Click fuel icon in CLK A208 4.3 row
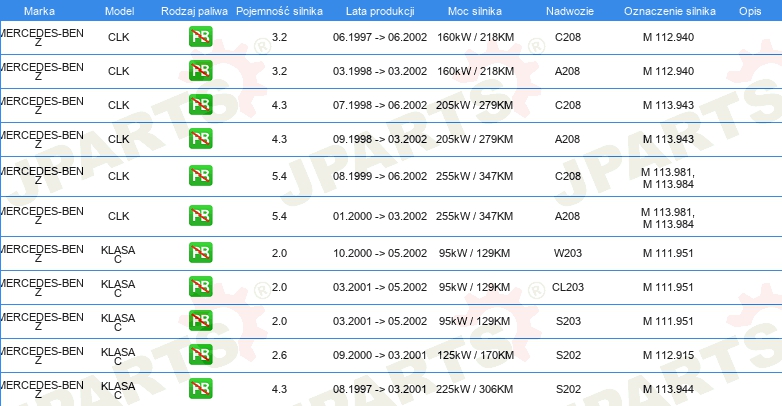782x406 pixels. coord(200,139)
